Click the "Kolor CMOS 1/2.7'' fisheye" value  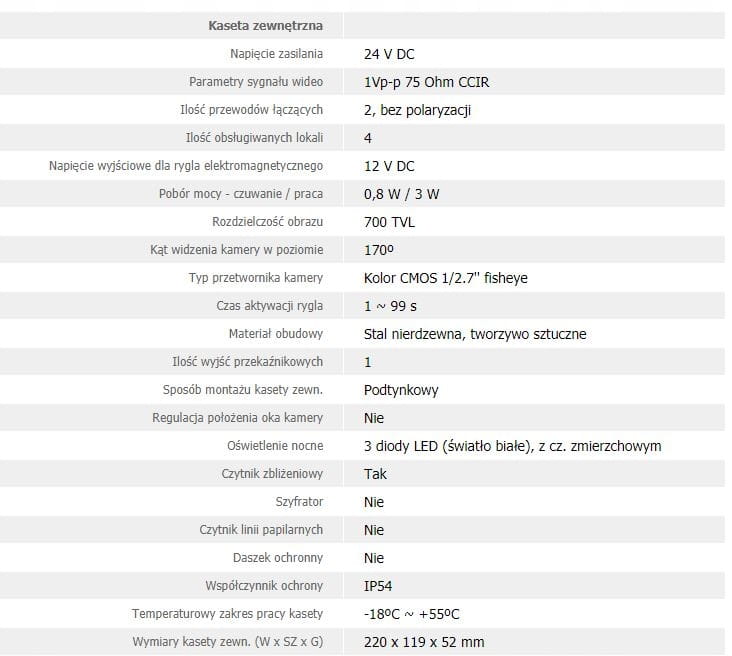click(x=445, y=278)
